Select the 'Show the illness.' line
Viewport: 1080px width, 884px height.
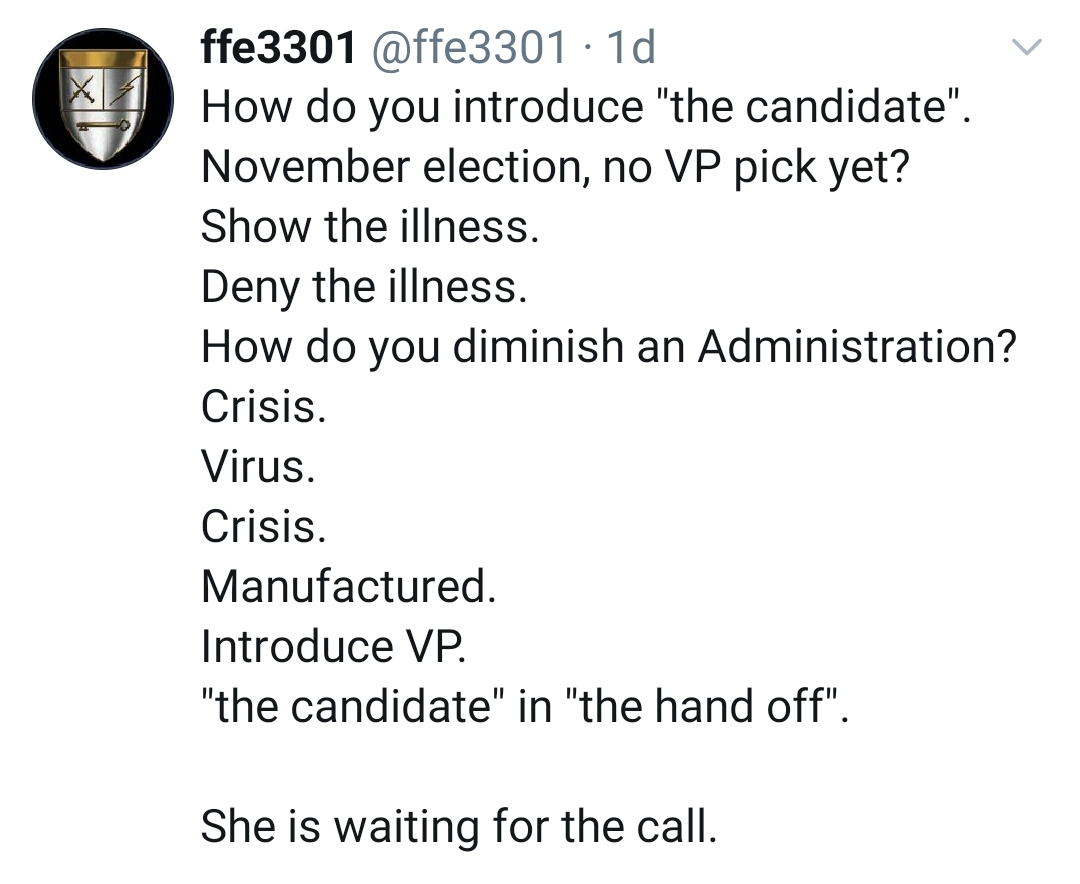click(370, 227)
